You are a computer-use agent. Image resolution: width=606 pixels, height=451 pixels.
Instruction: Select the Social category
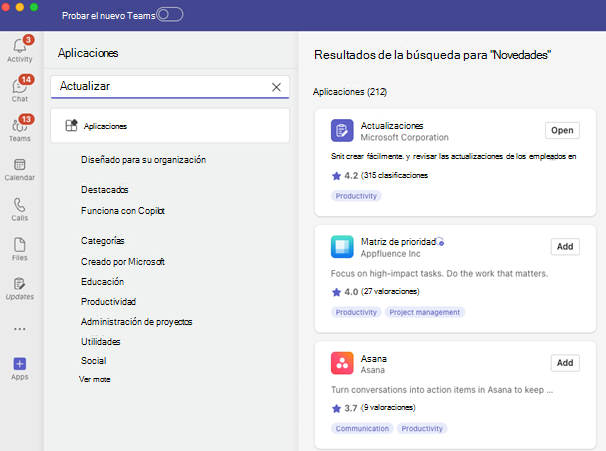[x=94, y=361]
